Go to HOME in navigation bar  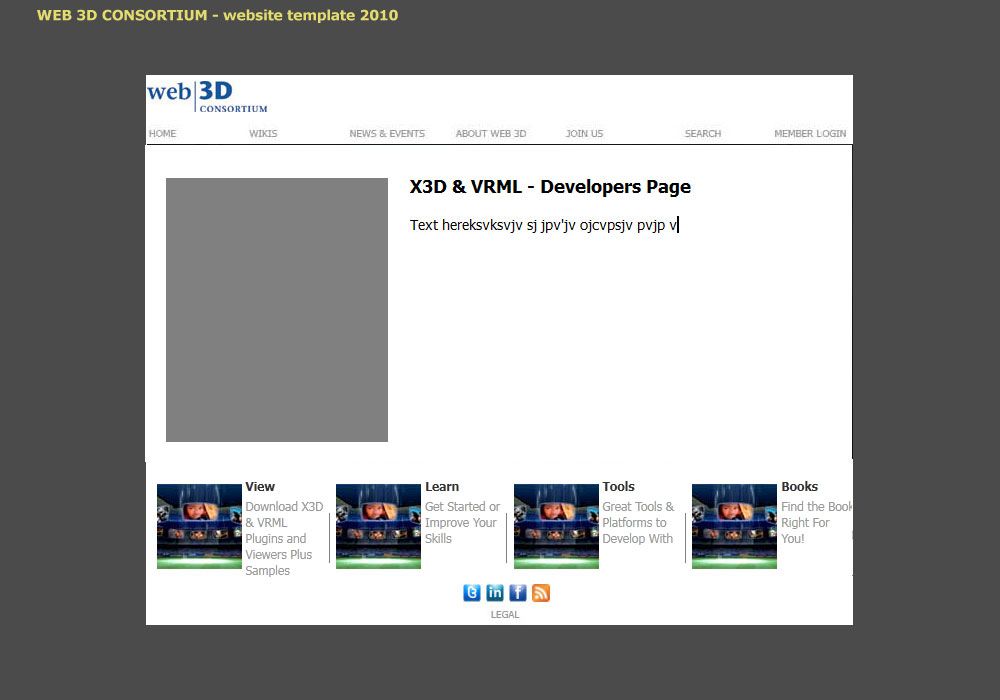coord(163,133)
